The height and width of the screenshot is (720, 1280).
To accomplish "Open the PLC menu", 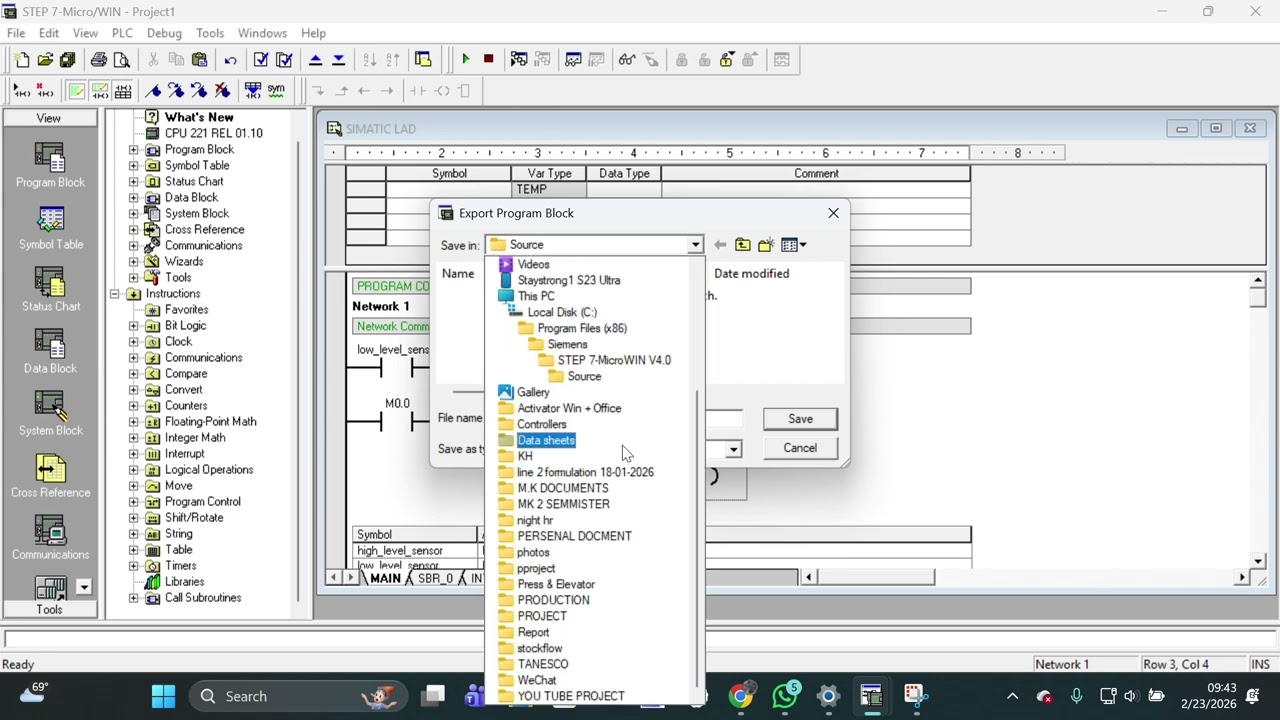I will (x=122, y=33).
